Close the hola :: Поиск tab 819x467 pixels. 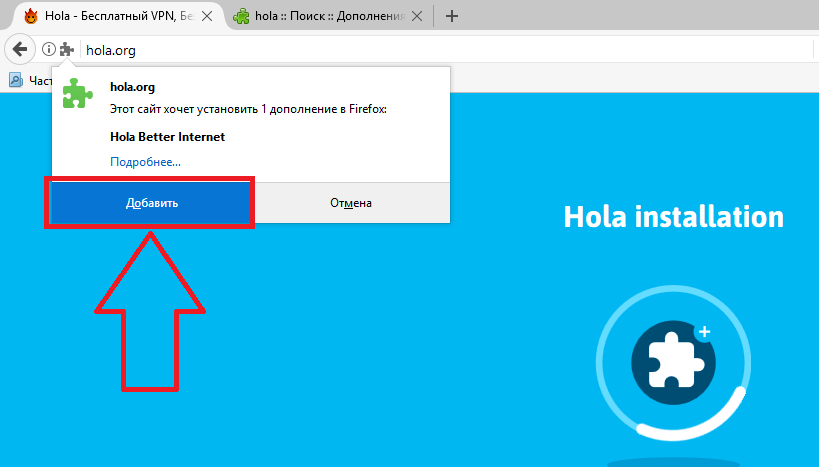pos(417,16)
